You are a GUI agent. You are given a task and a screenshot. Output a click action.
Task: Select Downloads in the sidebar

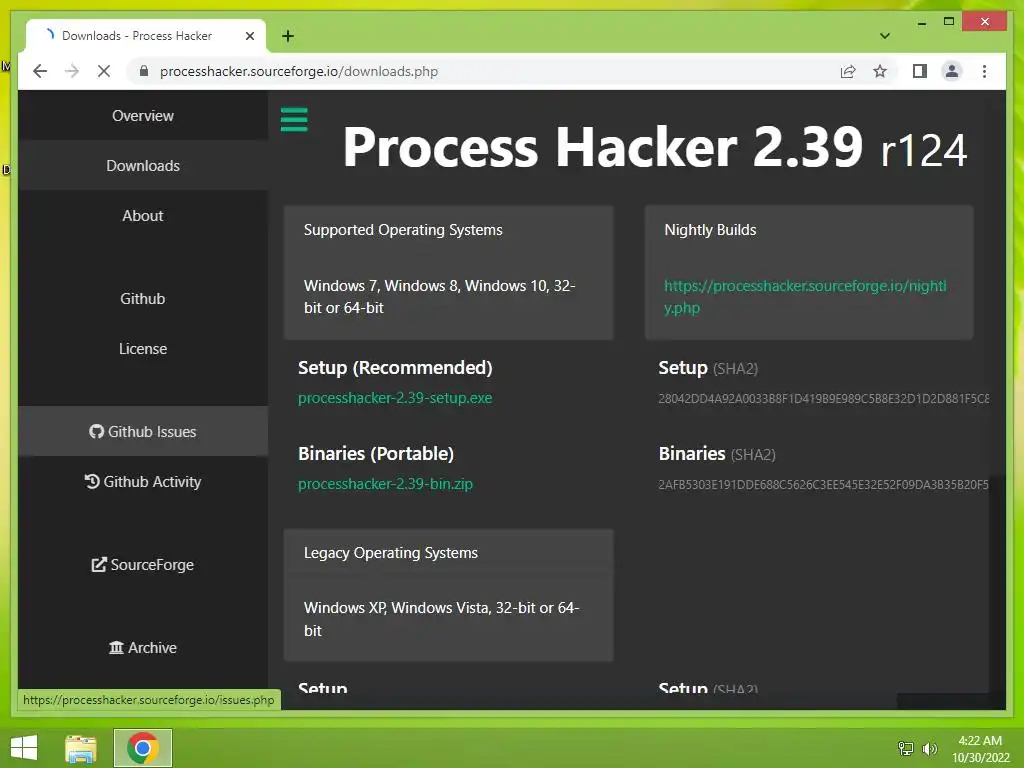[x=143, y=166]
